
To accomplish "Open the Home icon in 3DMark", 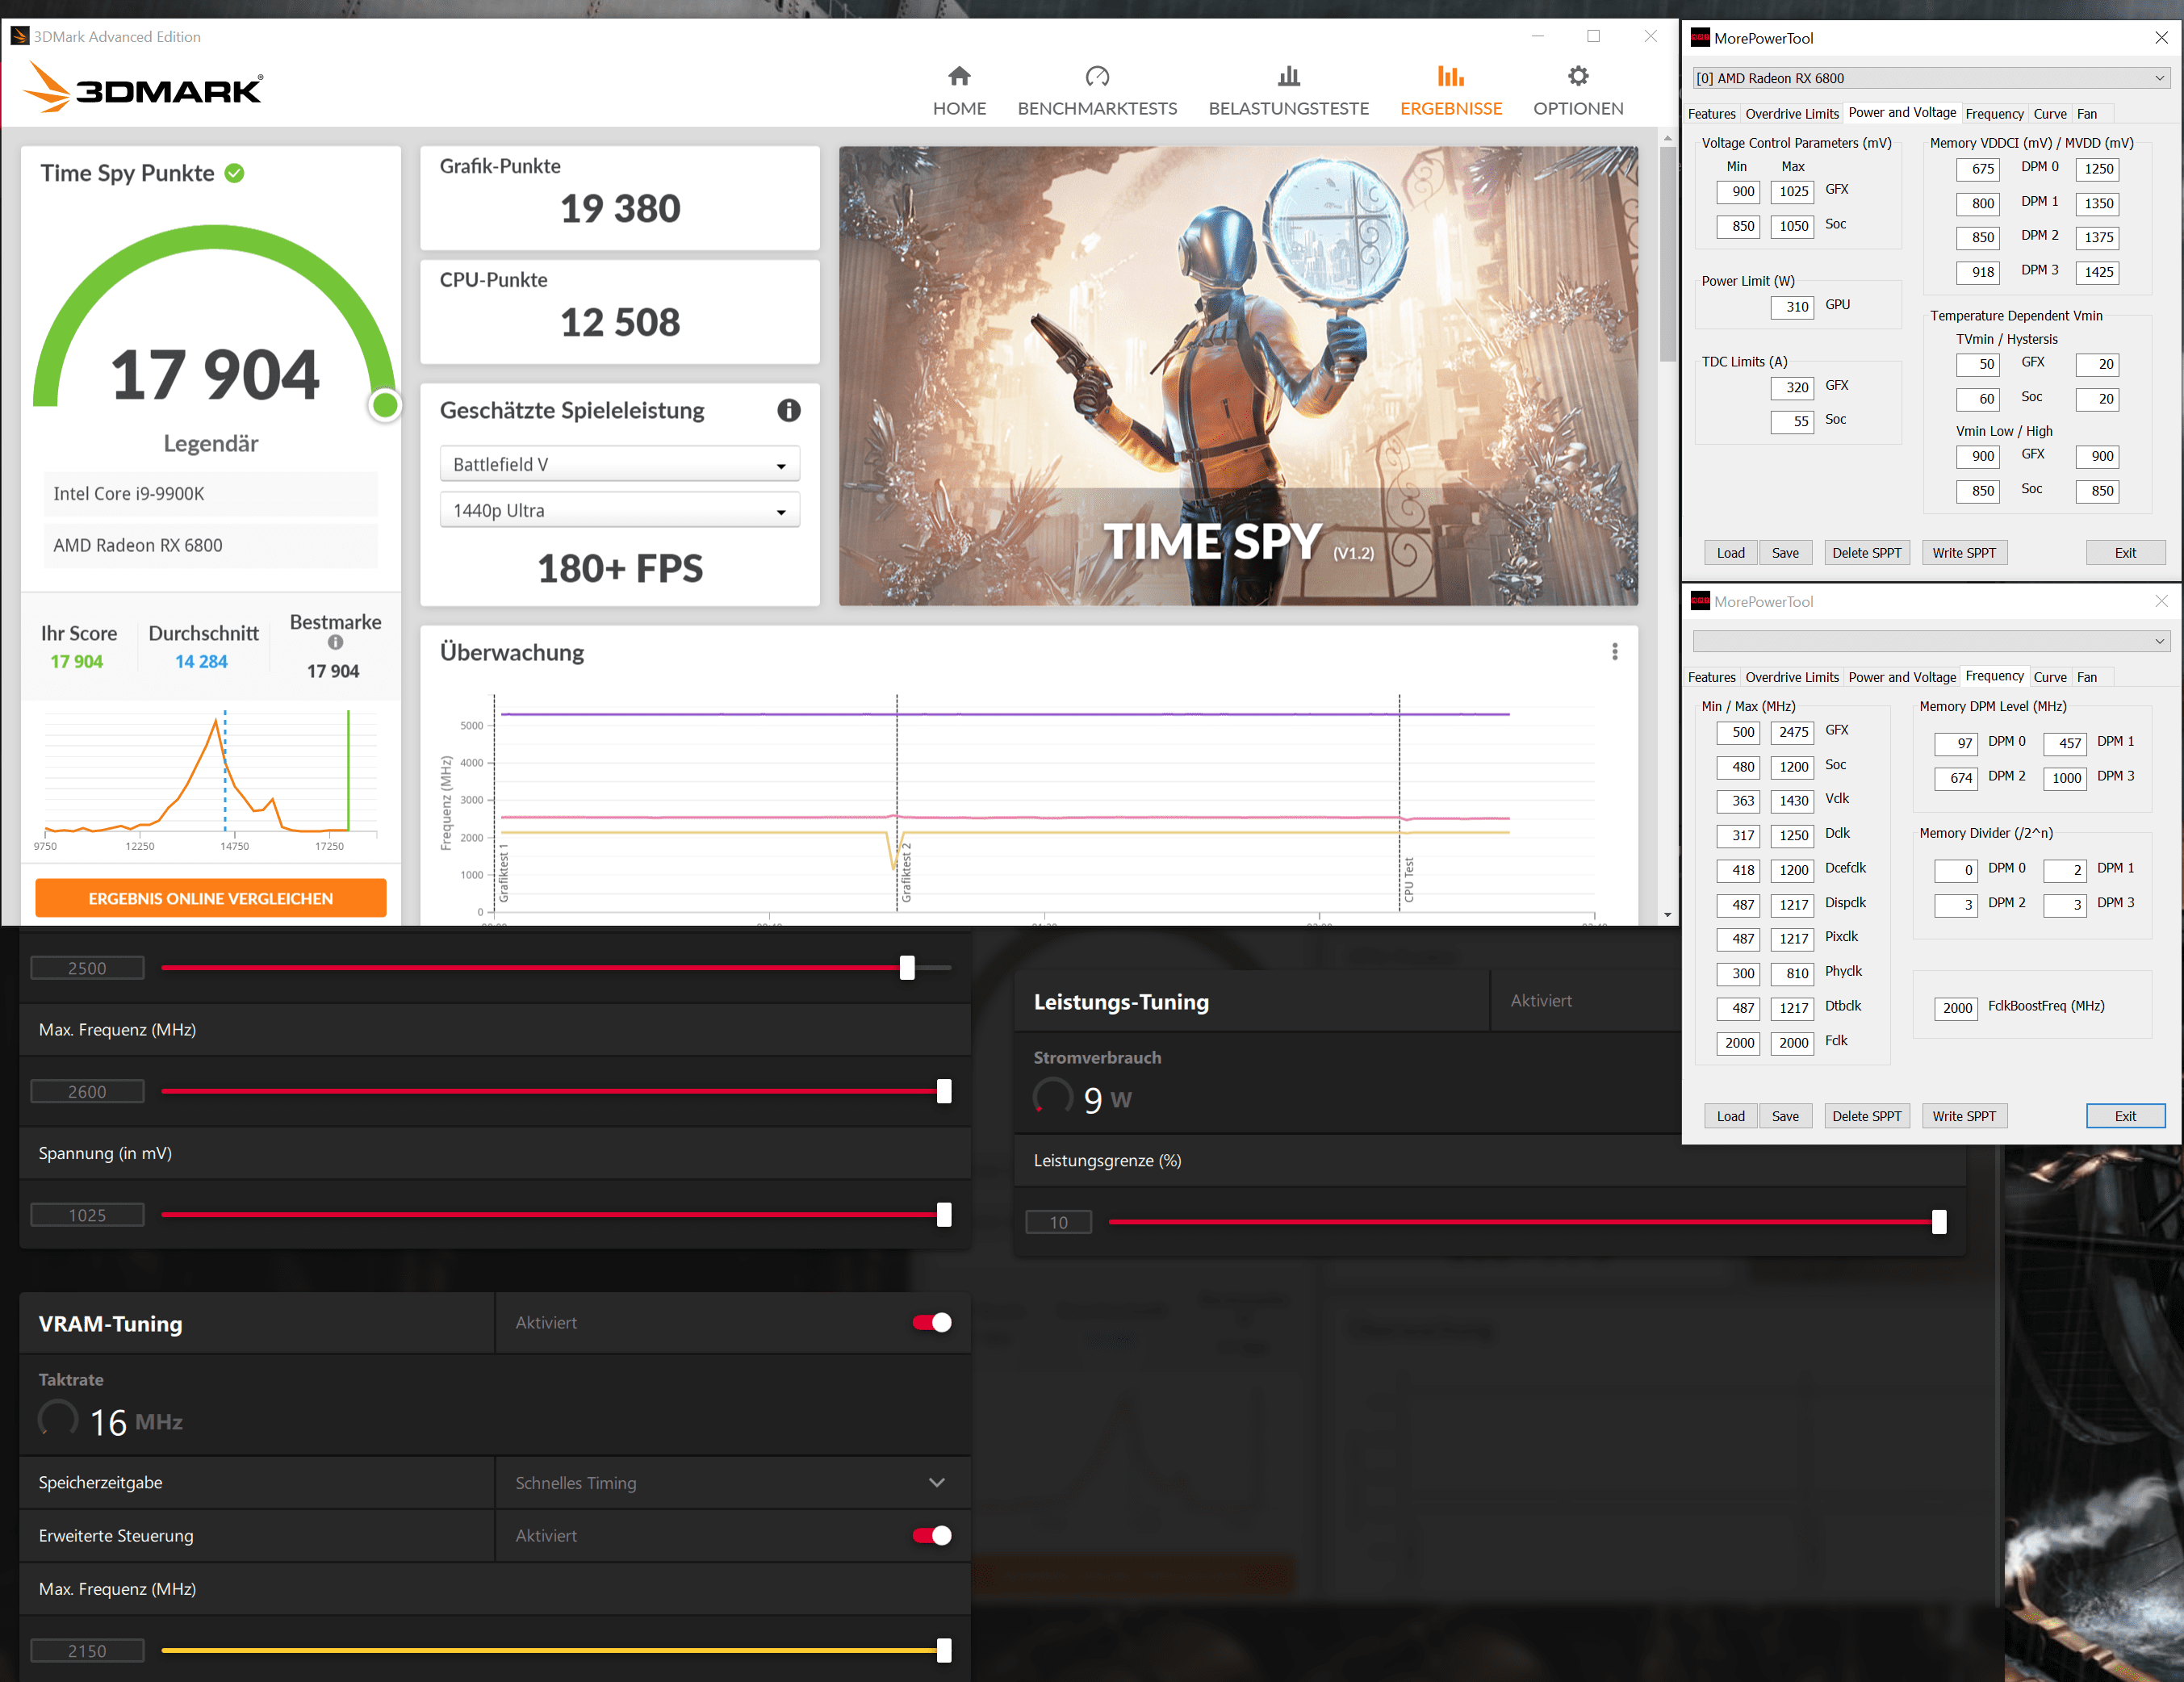I will pyautogui.click(x=959, y=76).
